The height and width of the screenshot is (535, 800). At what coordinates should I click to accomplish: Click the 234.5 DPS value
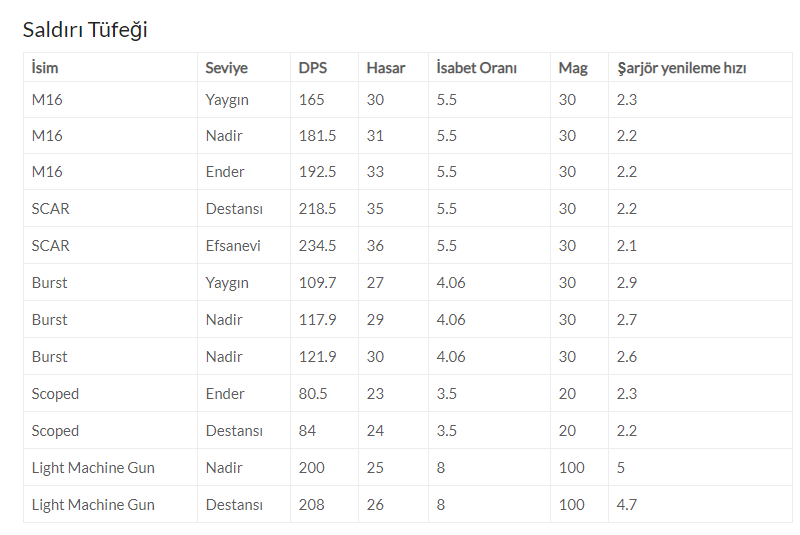click(317, 245)
